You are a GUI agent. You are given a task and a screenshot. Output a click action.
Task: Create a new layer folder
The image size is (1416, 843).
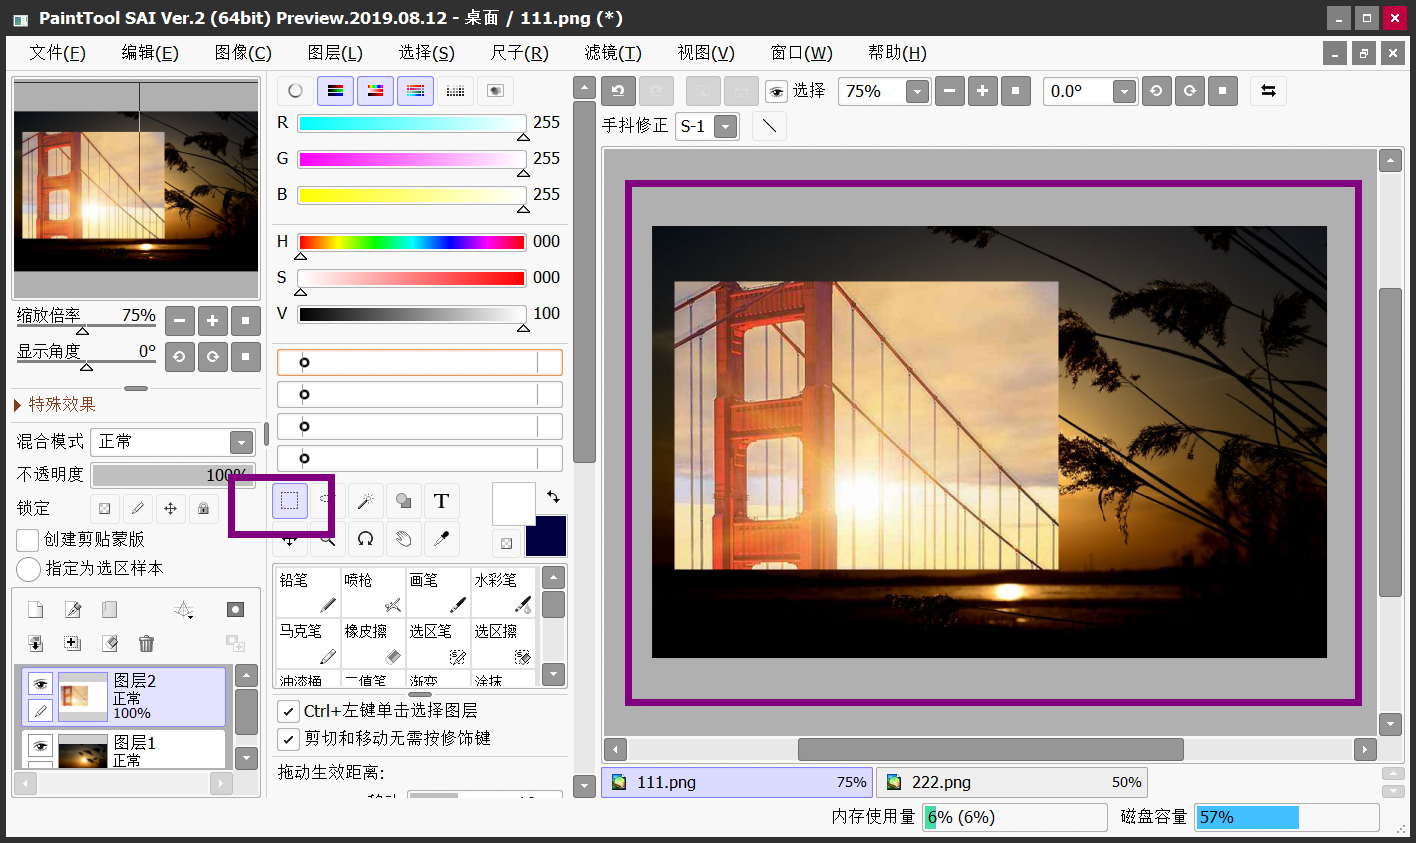tap(109, 610)
